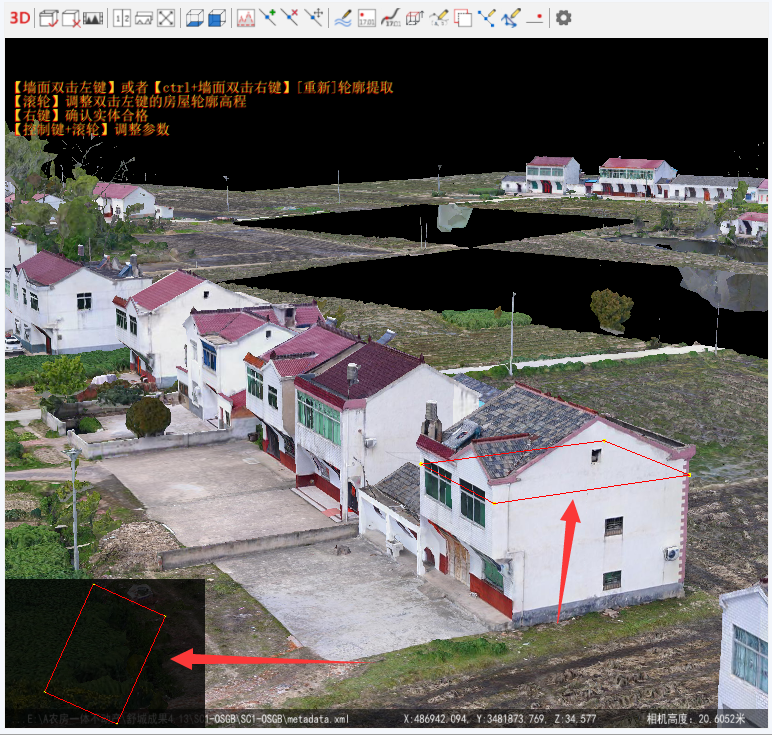The height and width of the screenshot is (735, 772).
Task: Select the delete node tool (red X)
Action: click(290, 17)
